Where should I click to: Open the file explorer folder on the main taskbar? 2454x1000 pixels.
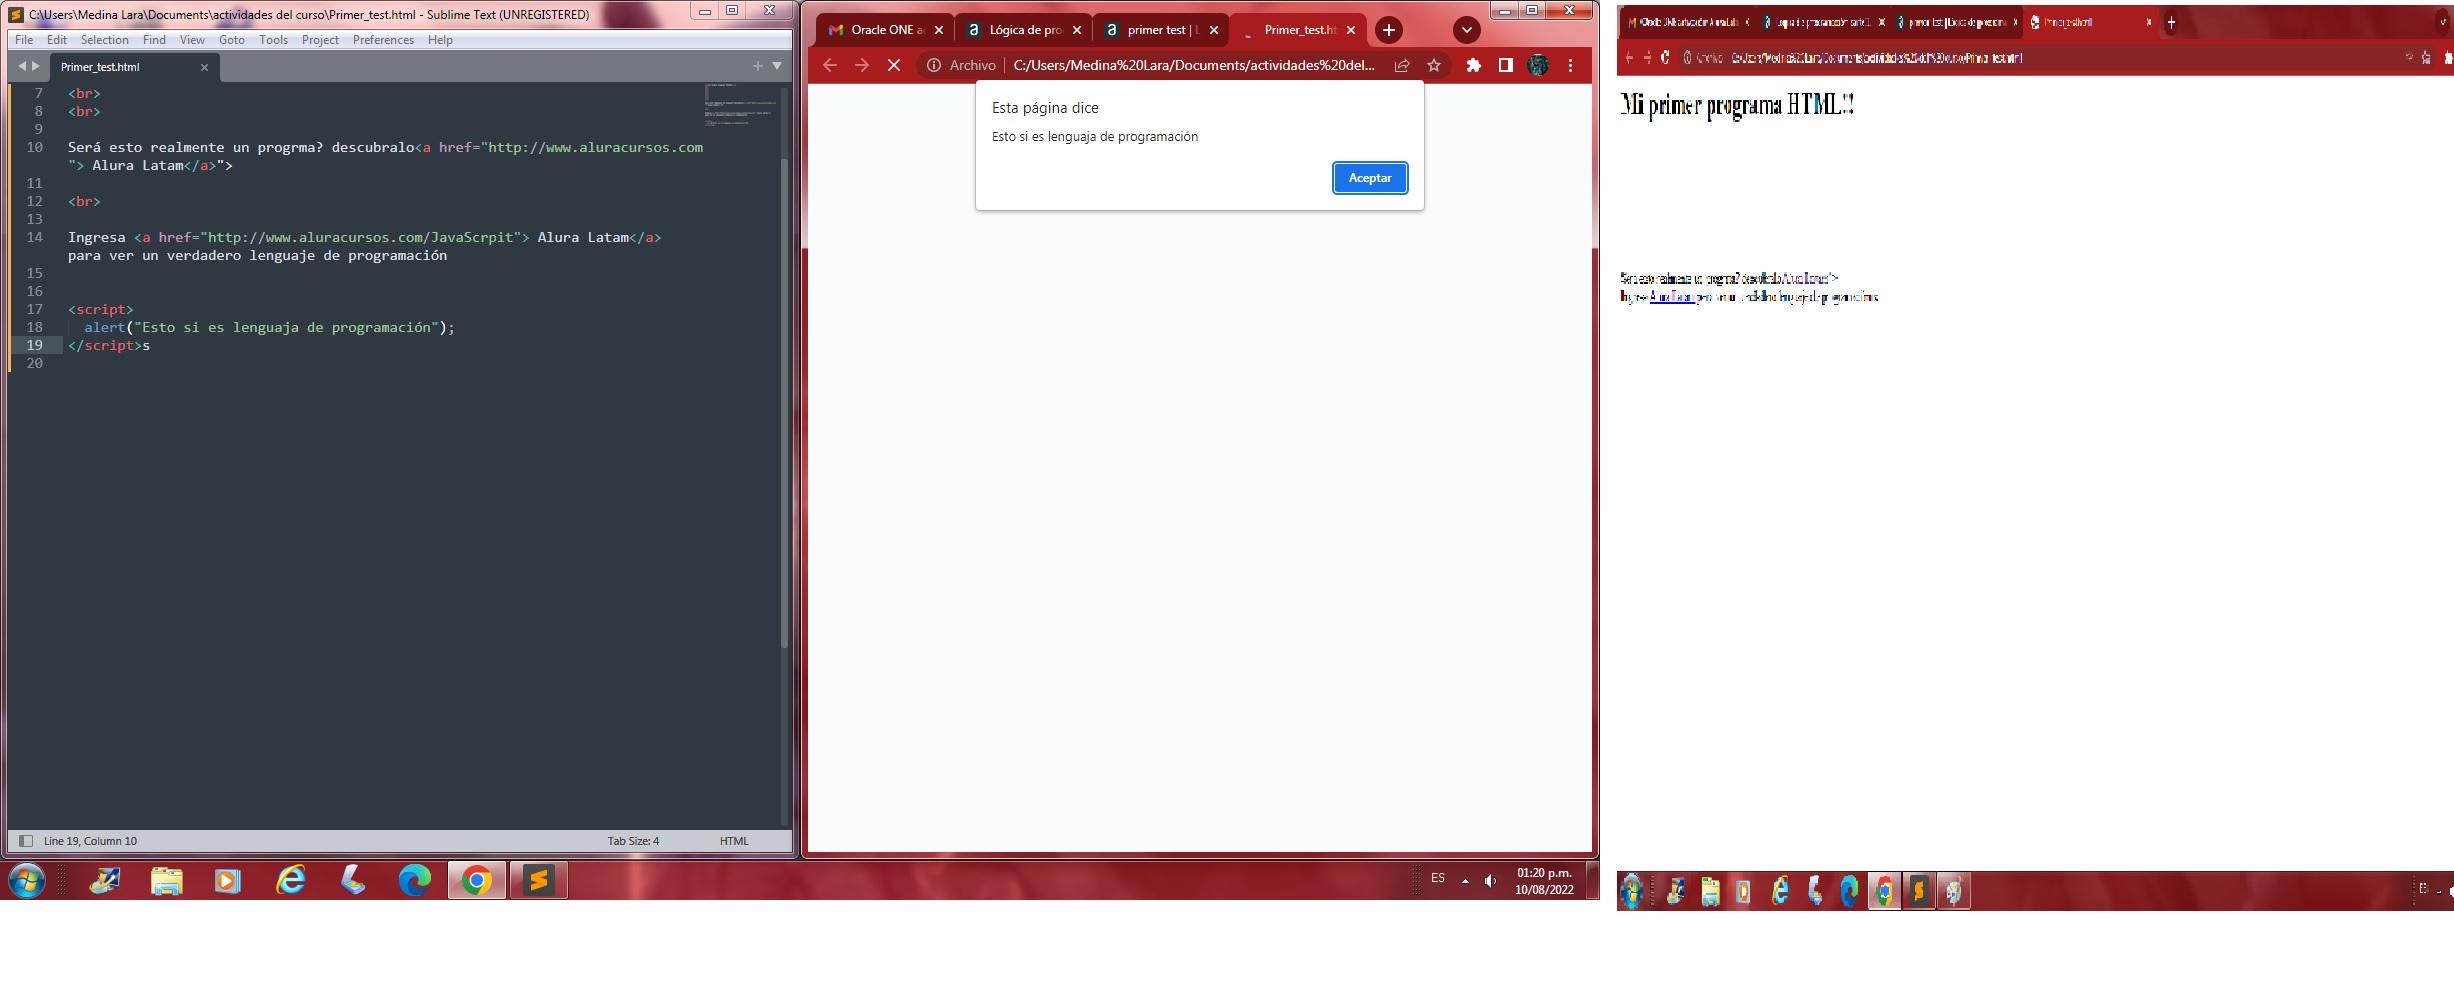[167, 881]
